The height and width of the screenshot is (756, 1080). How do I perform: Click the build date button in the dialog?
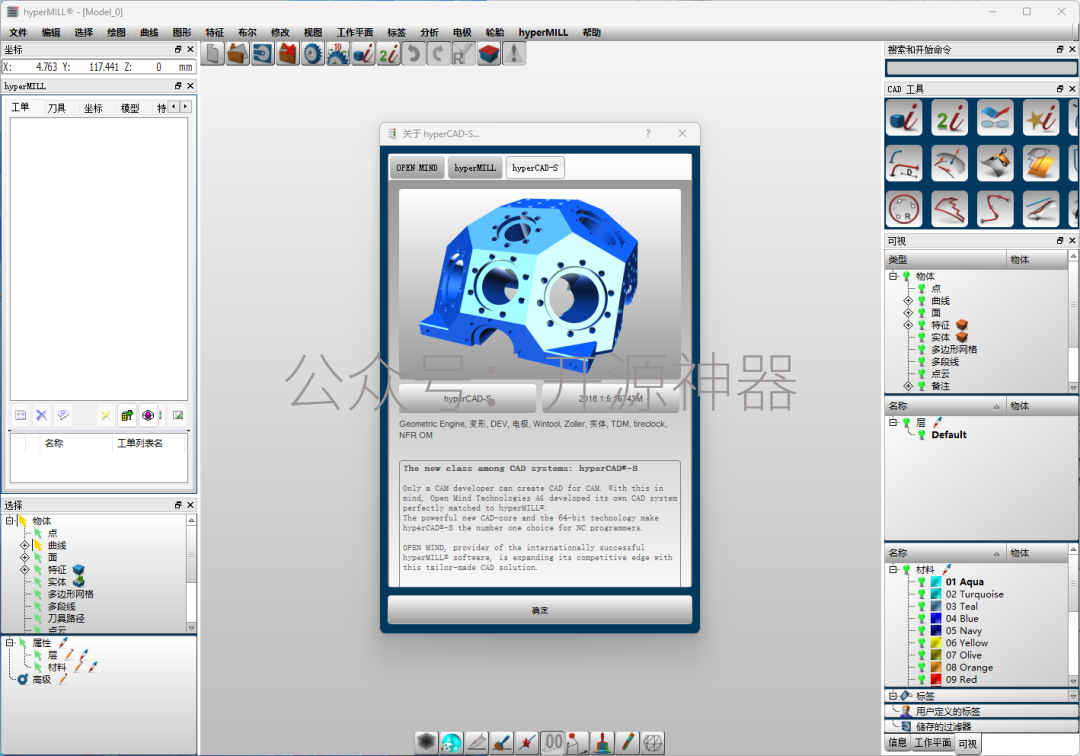click(x=611, y=399)
